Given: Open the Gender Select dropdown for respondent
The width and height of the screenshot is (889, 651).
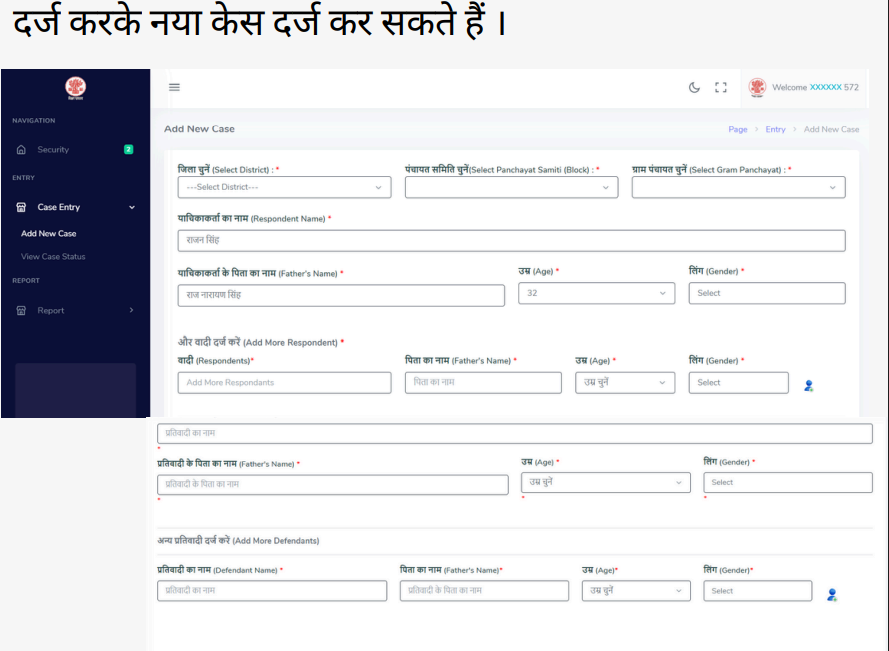Looking at the screenshot, I should coord(767,293).
